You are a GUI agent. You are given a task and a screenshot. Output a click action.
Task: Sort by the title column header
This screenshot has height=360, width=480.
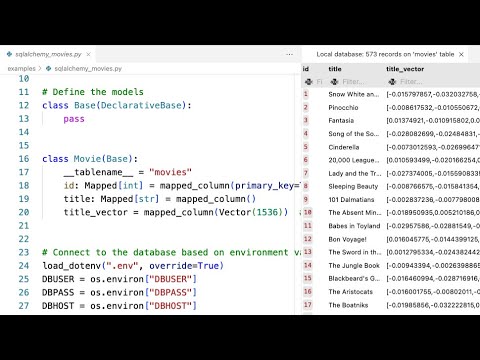(x=335, y=69)
